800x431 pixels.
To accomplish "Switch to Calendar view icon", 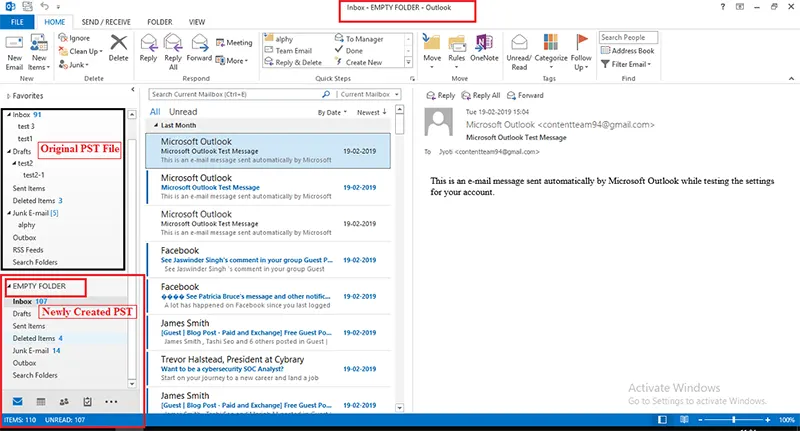I will coord(41,401).
